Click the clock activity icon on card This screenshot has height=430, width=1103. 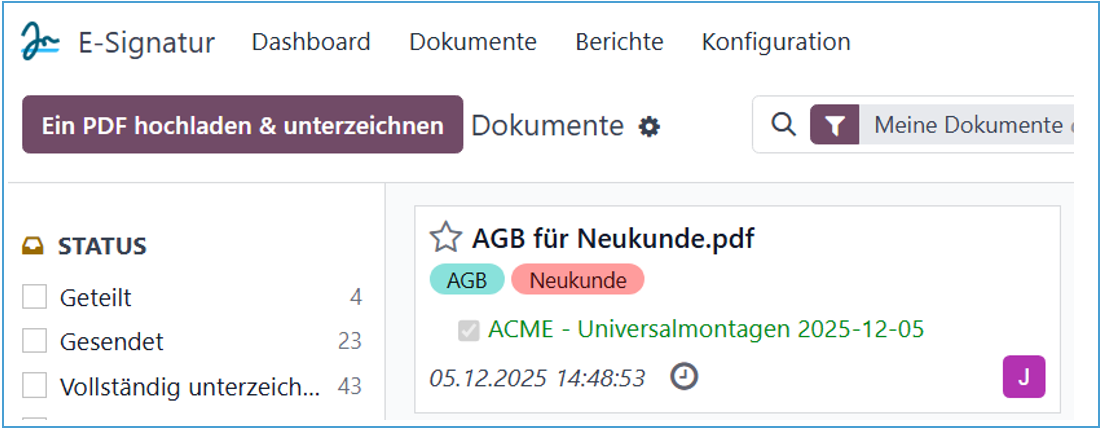(x=684, y=377)
